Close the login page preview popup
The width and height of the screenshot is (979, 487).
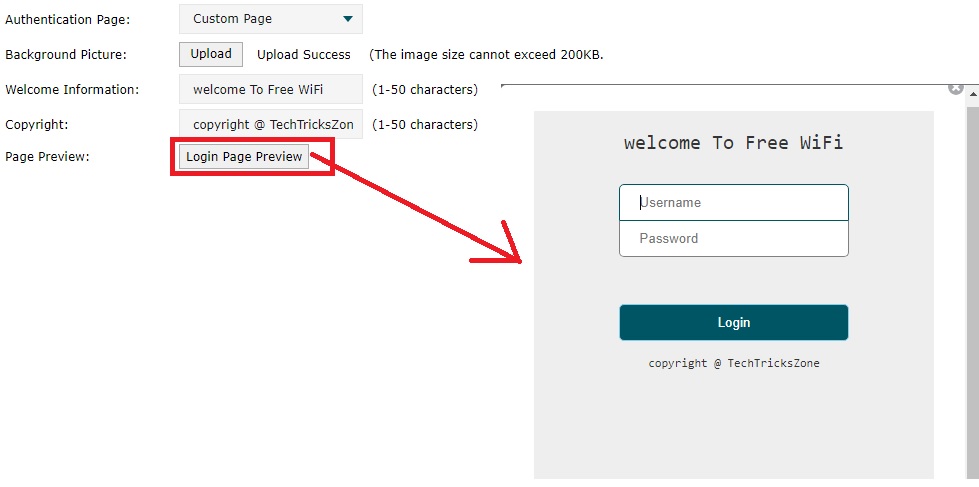coord(955,88)
